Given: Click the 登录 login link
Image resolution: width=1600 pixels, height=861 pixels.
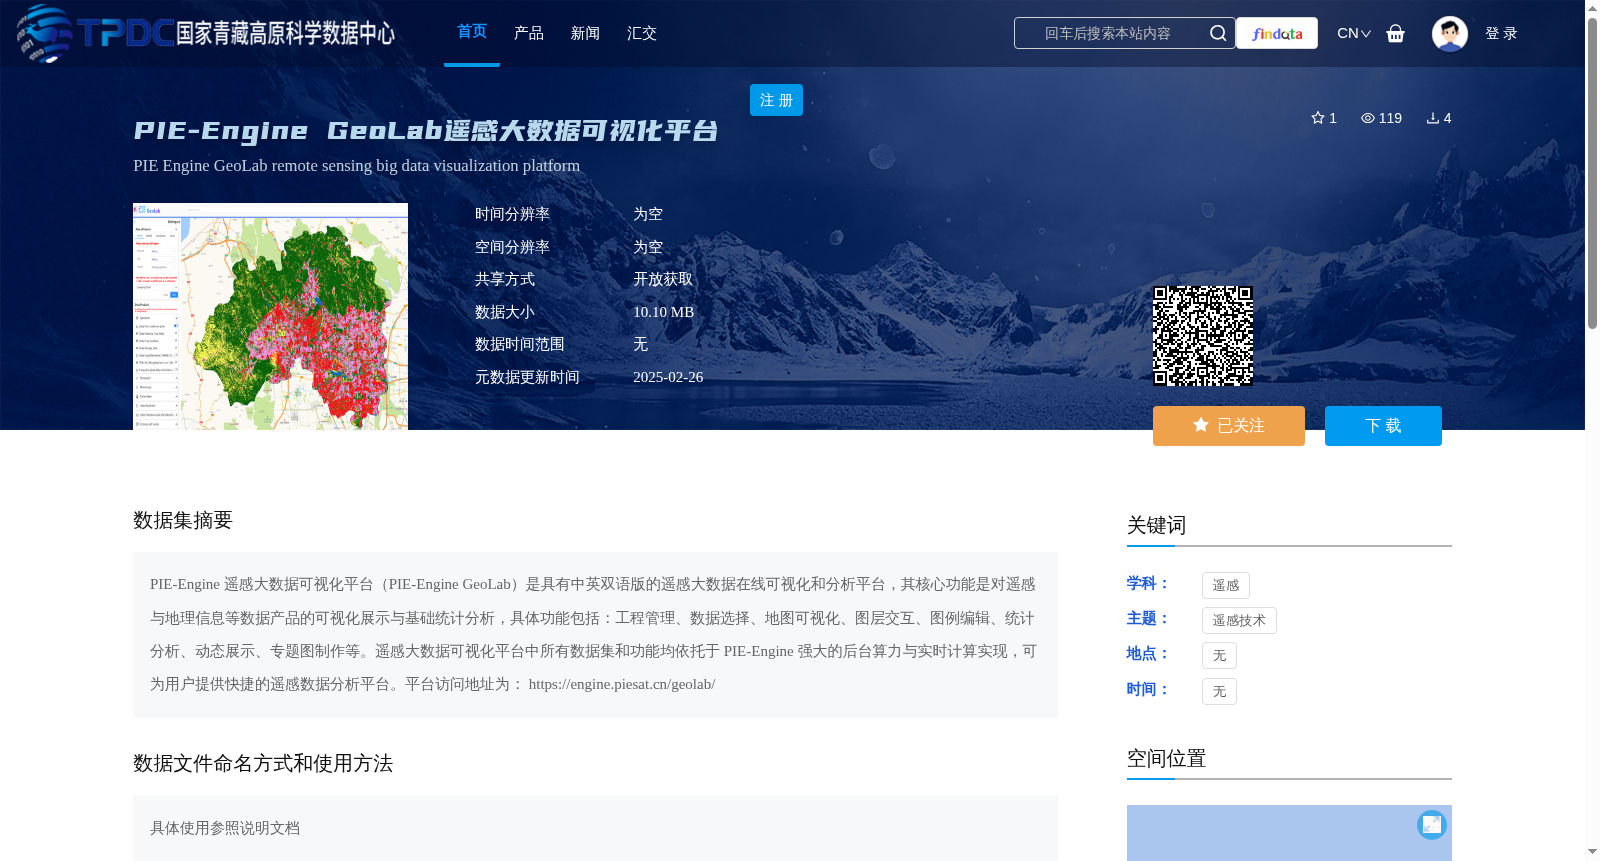Looking at the screenshot, I should pos(1501,33).
